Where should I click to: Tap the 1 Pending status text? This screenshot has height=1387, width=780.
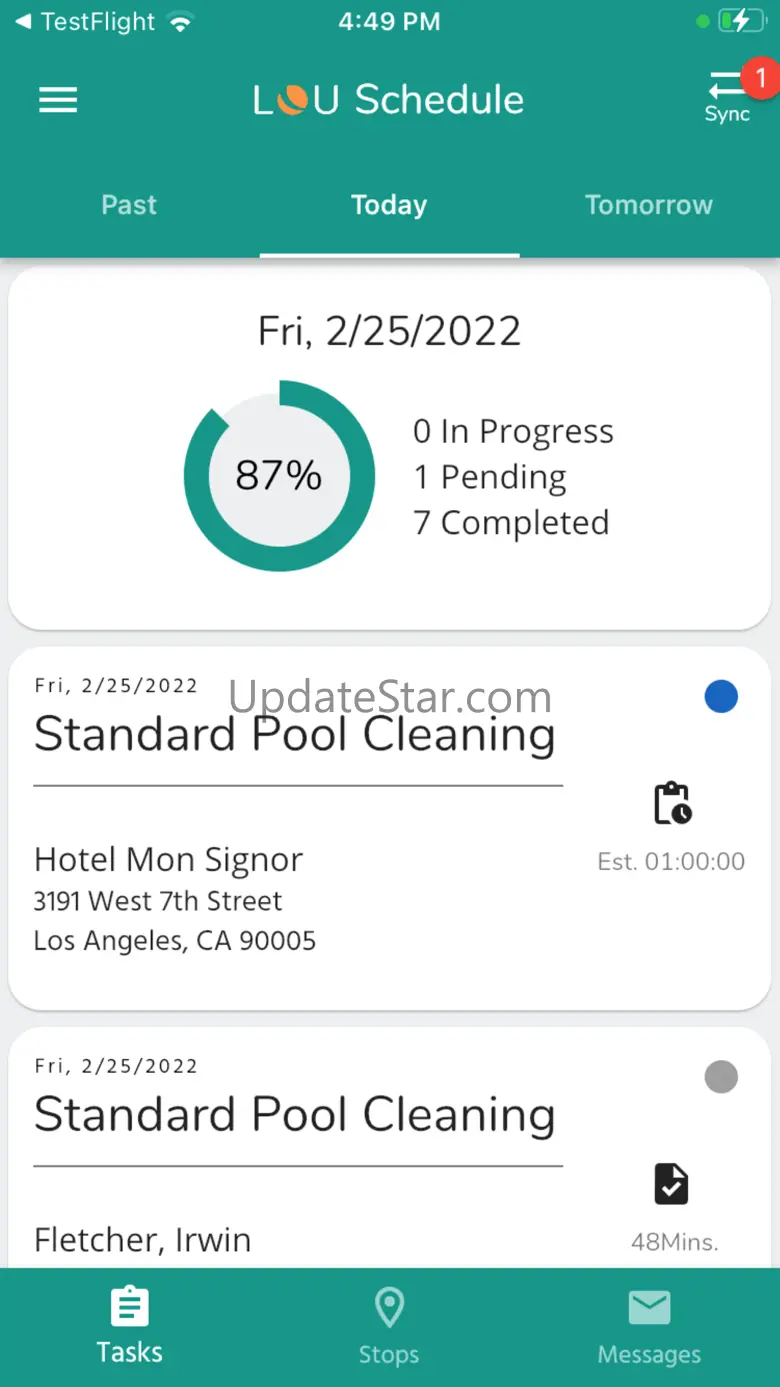click(x=490, y=477)
